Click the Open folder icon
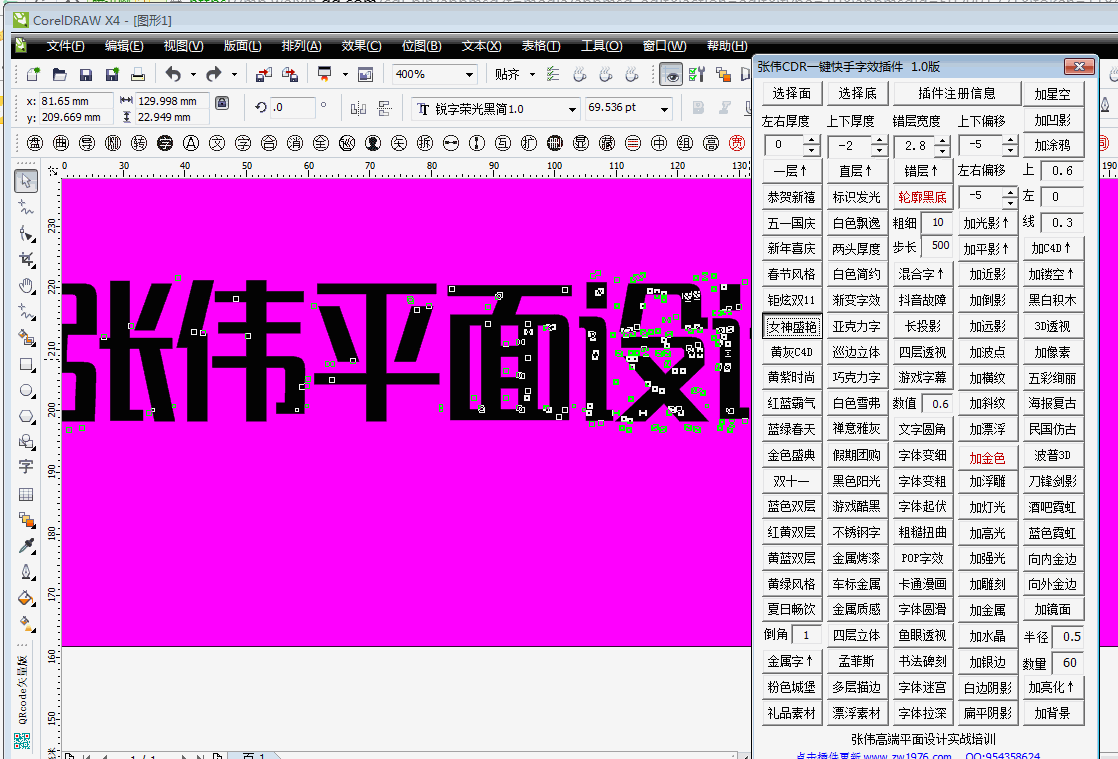 [59, 74]
